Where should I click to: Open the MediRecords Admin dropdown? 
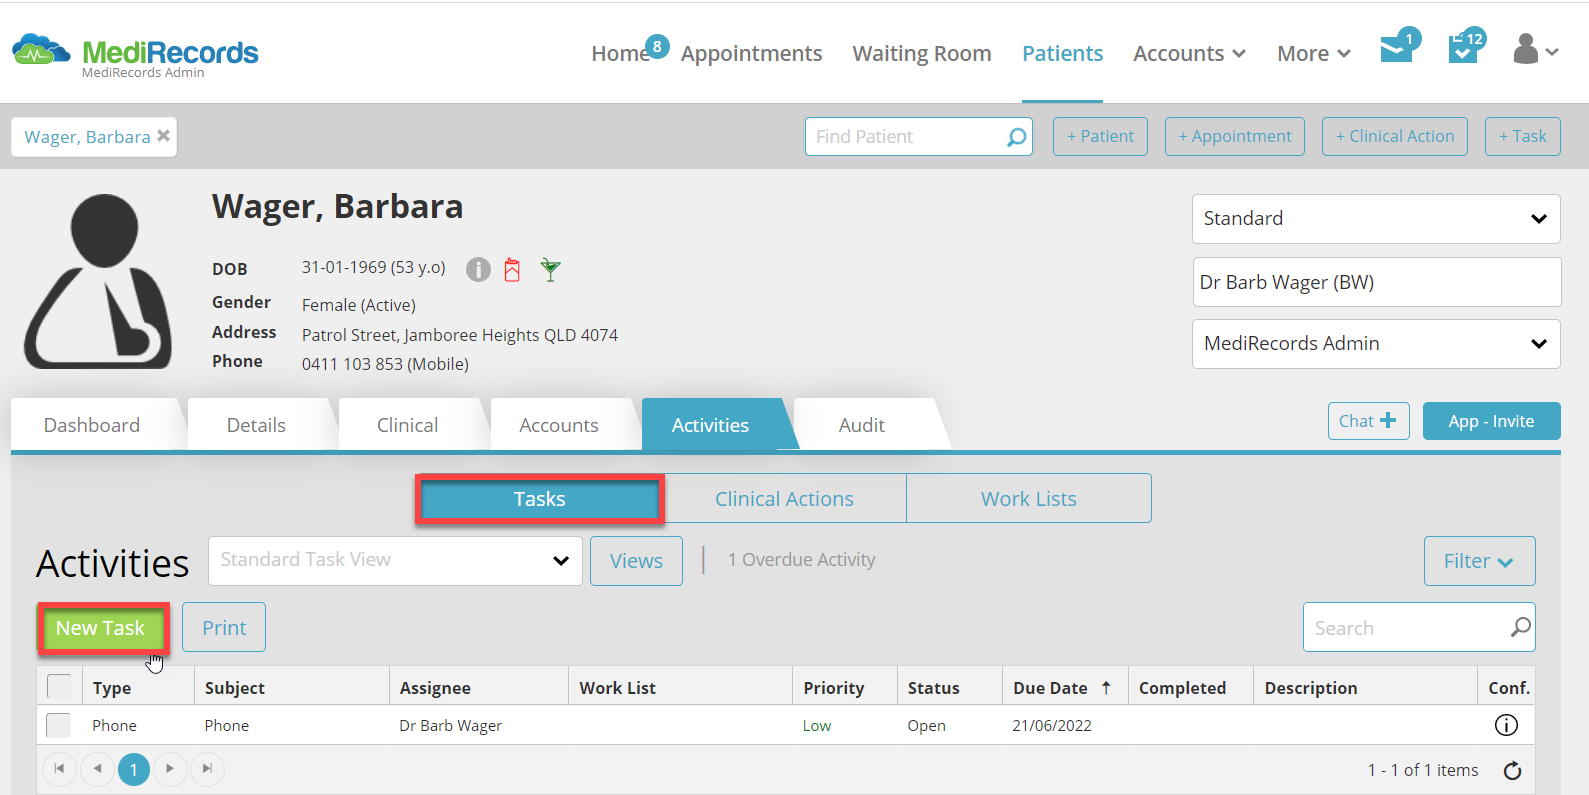tap(1376, 343)
